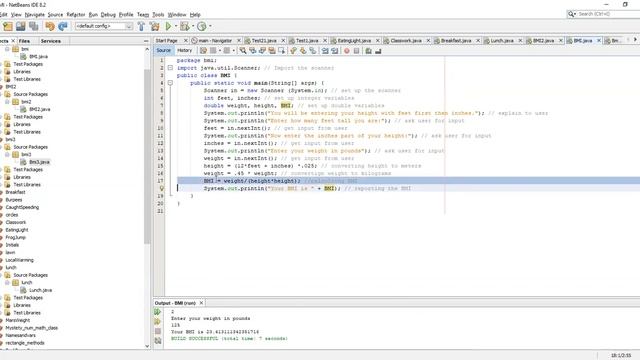Switch to the Breakfast.java tab
Screen dimensions: 640x360
pyautogui.click(x=456, y=41)
